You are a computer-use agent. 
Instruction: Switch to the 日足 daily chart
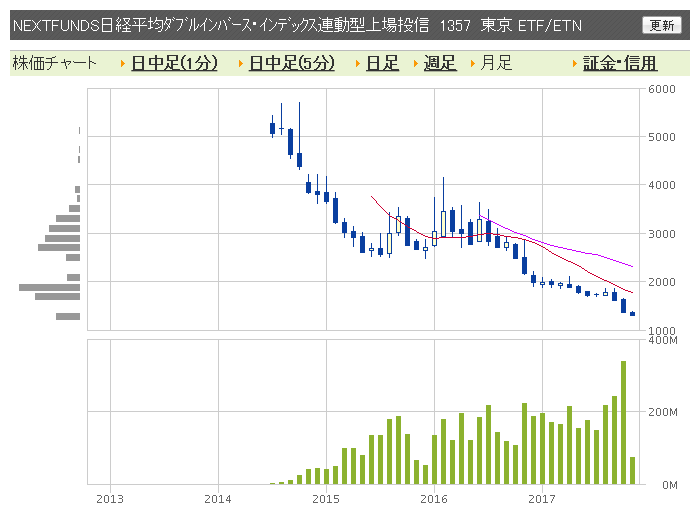[x=382, y=63]
